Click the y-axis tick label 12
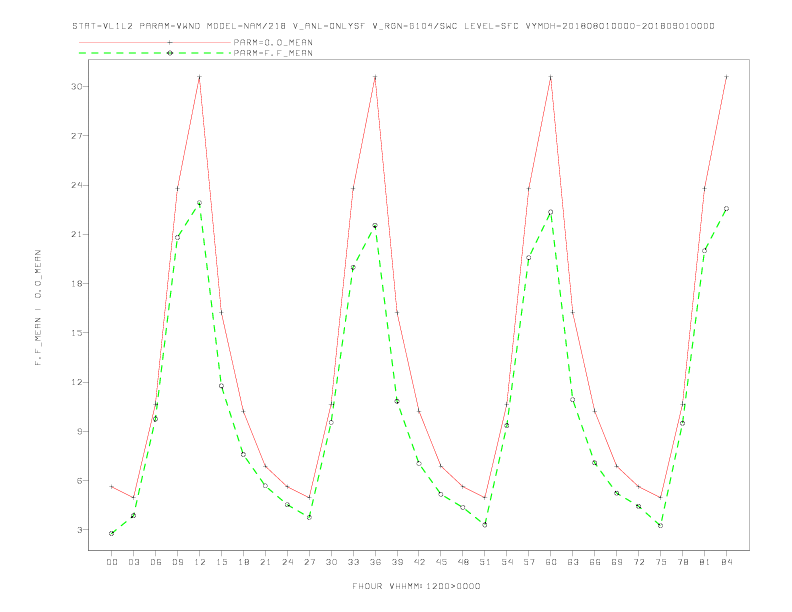Image resolution: width=792 pixels, height=612 pixels. click(77, 382)
